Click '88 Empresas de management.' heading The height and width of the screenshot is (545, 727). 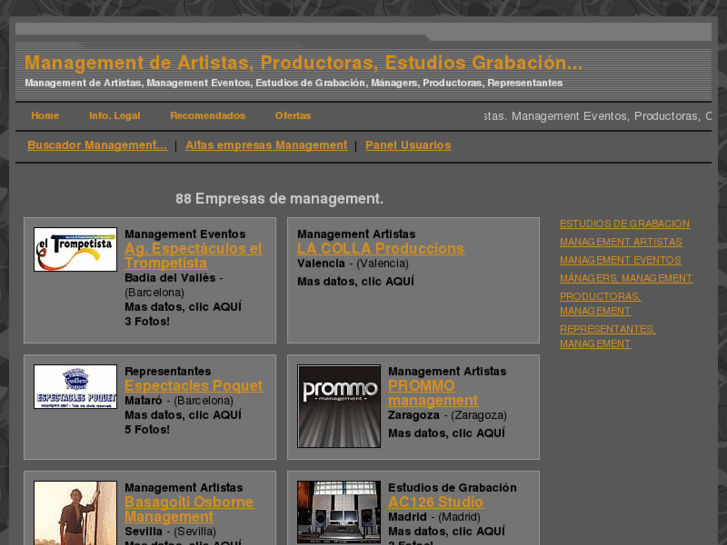280,199
